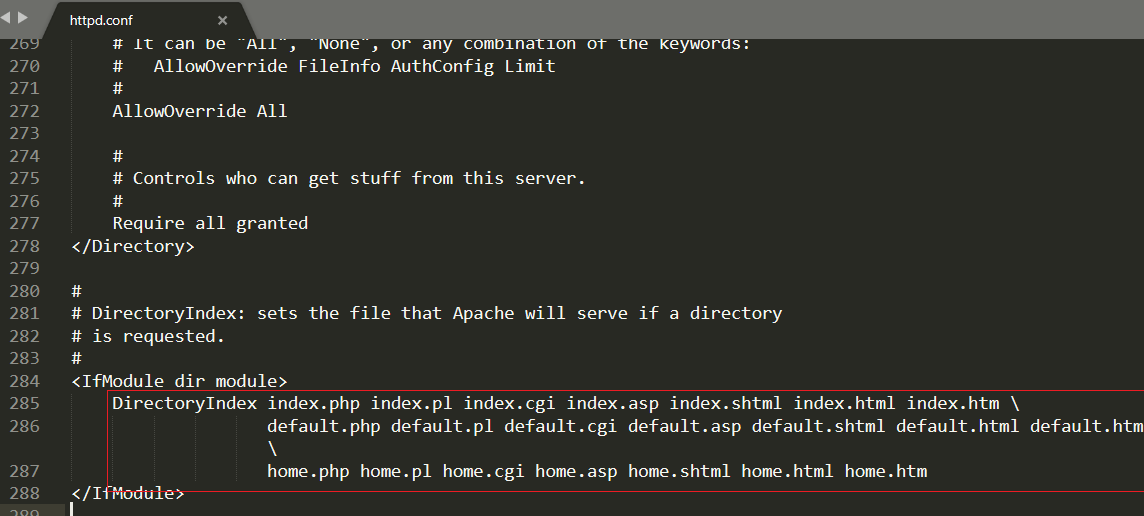Click line number 285 in the gutter
The width and height of the screenshot is (1144, 516).
(25, 403)
